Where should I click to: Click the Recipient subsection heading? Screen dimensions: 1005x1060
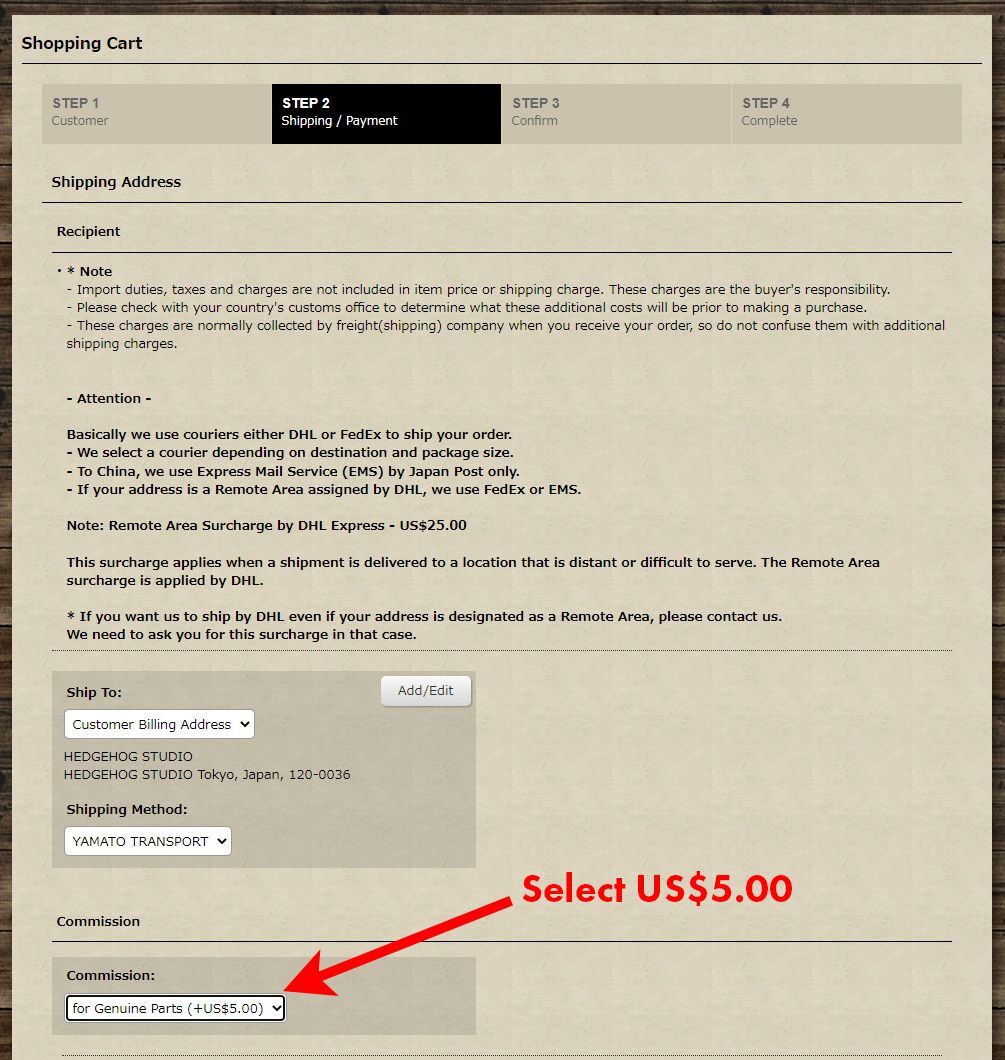tap(89, 231)
